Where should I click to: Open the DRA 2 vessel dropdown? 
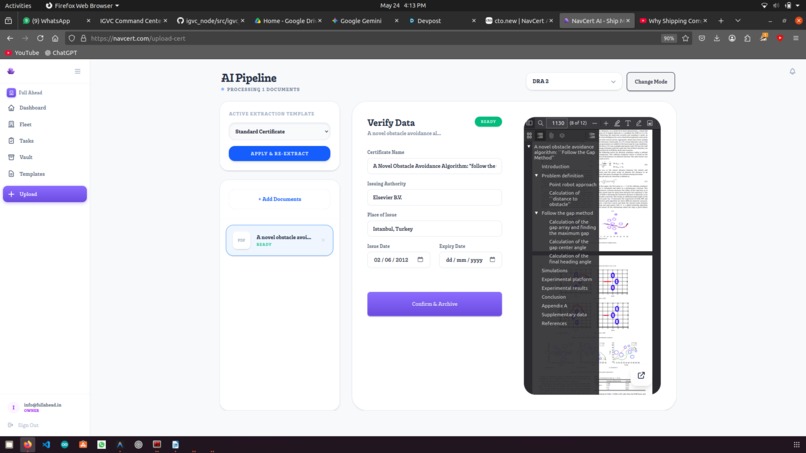click(574, 81)
